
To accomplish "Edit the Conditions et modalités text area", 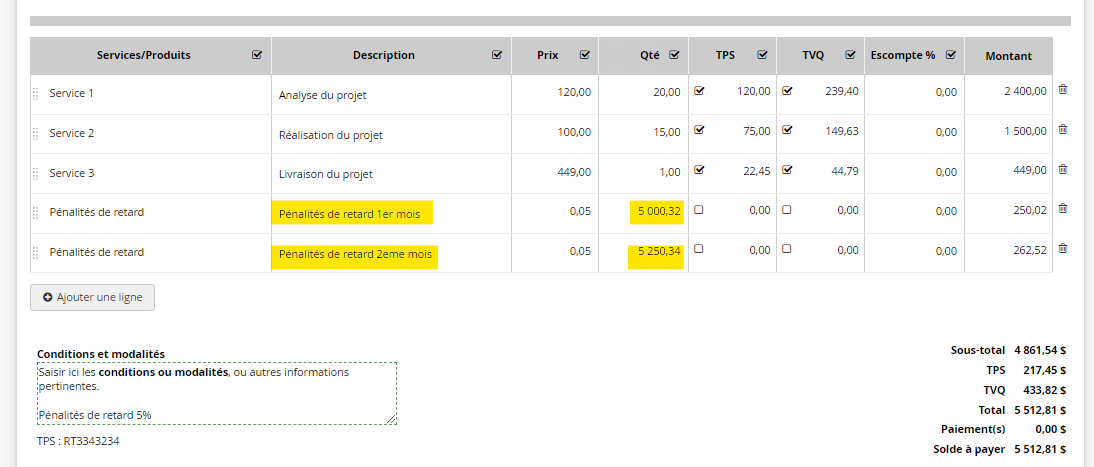I will coord(216,393).
